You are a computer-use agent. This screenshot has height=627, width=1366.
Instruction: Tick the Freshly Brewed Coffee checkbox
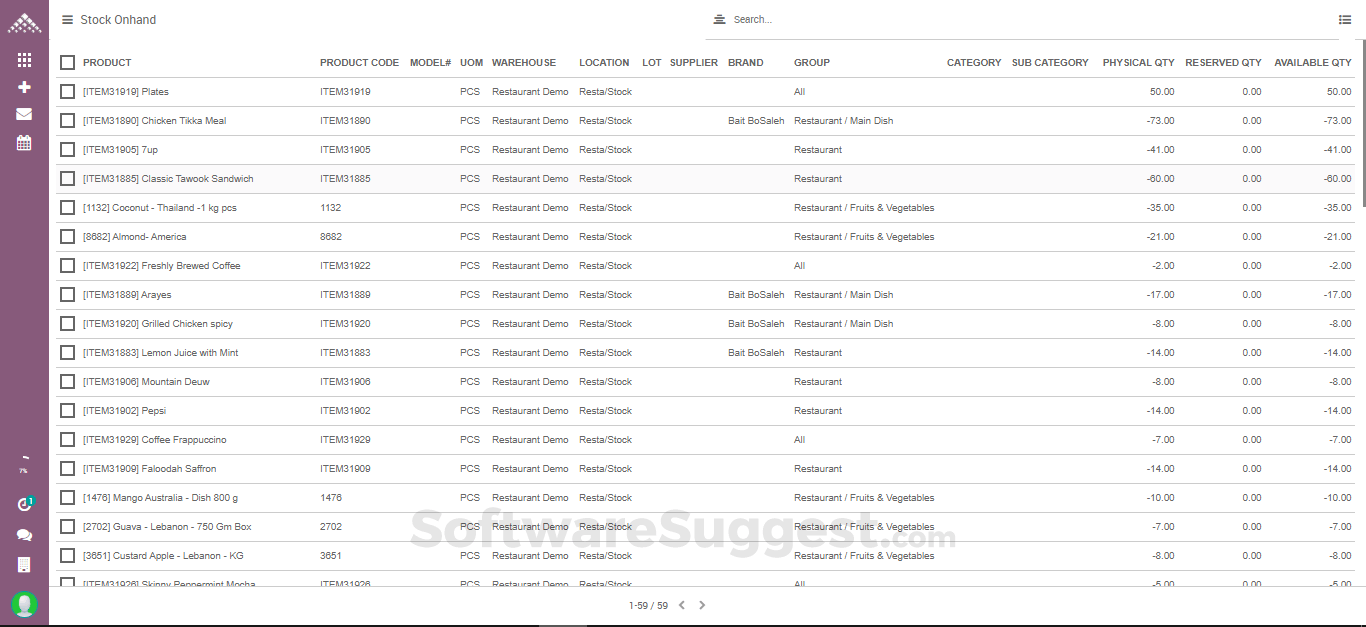[67, 266]
